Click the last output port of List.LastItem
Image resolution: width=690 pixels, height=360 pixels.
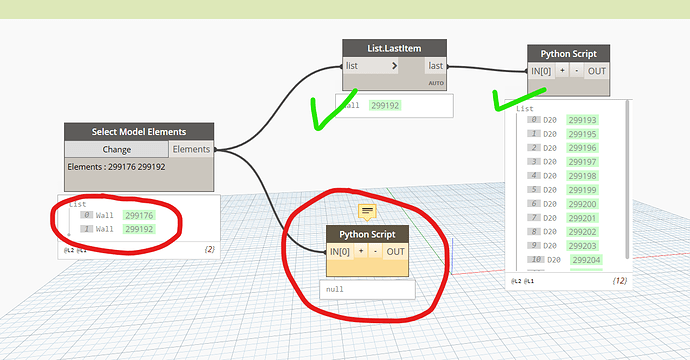pos(436,66)
